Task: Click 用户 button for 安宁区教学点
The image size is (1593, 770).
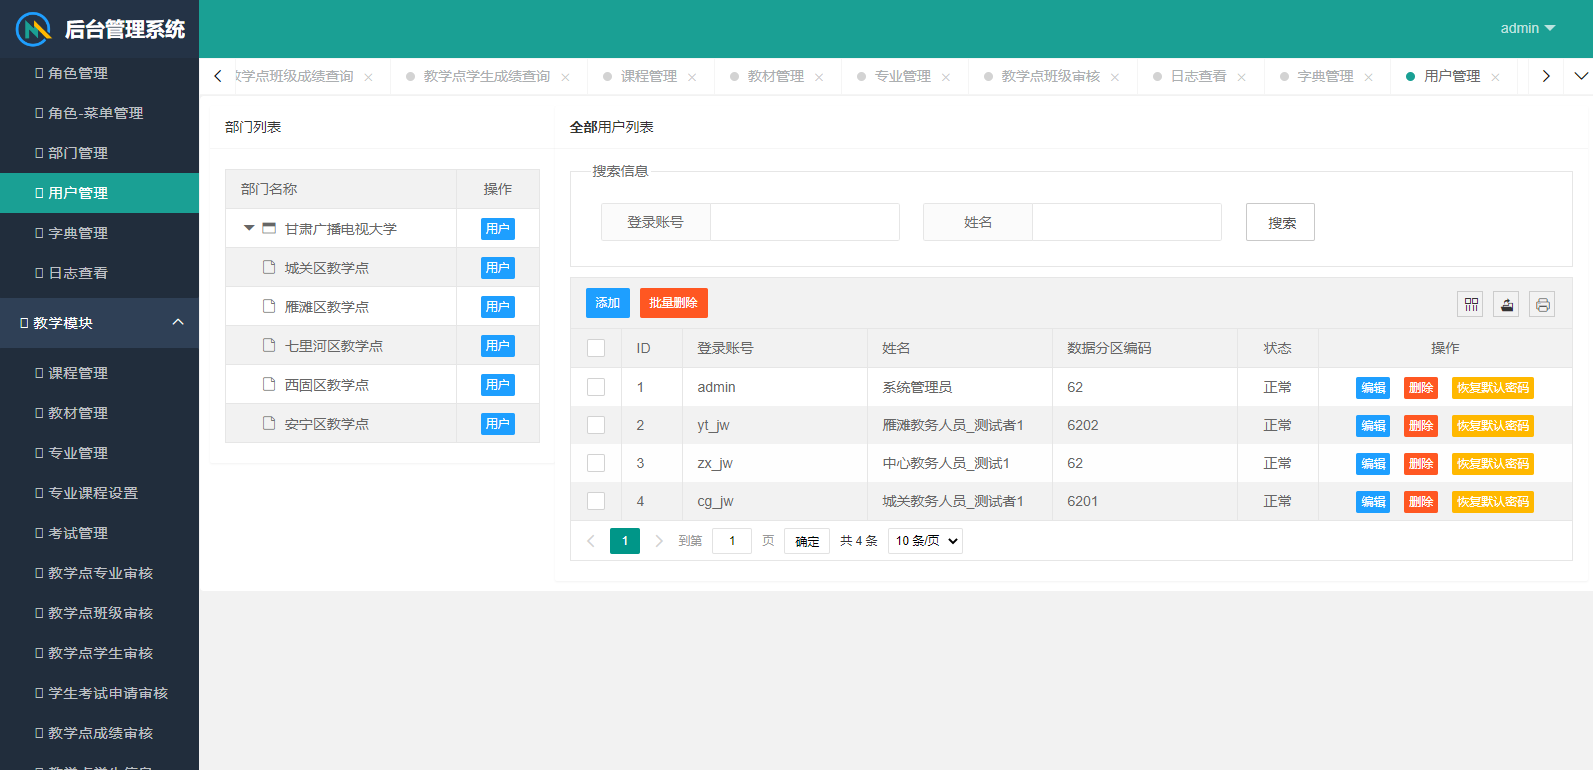Action: click(x=498, y=424)
